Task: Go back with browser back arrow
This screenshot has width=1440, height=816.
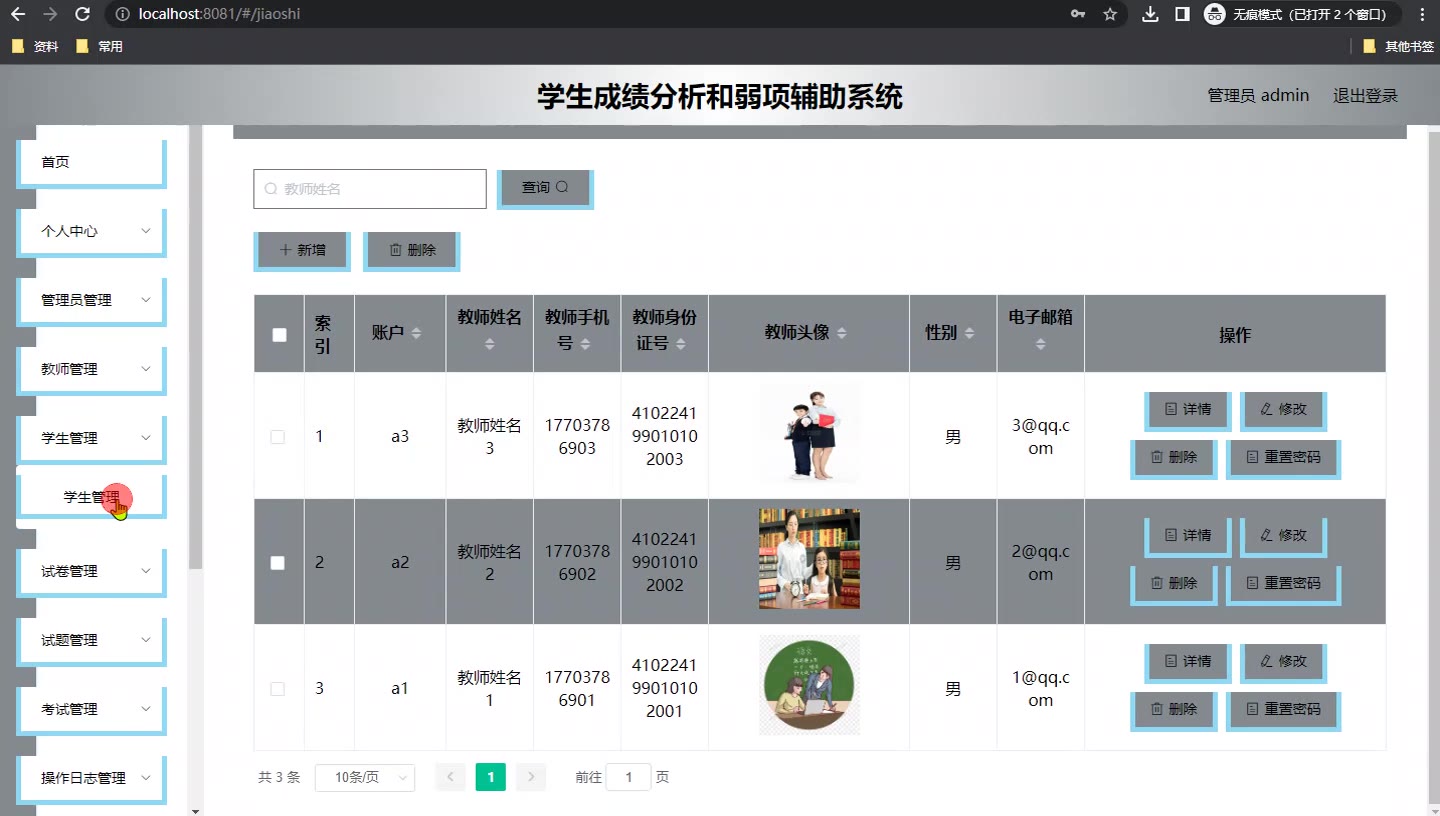Action: coord(17,14)
